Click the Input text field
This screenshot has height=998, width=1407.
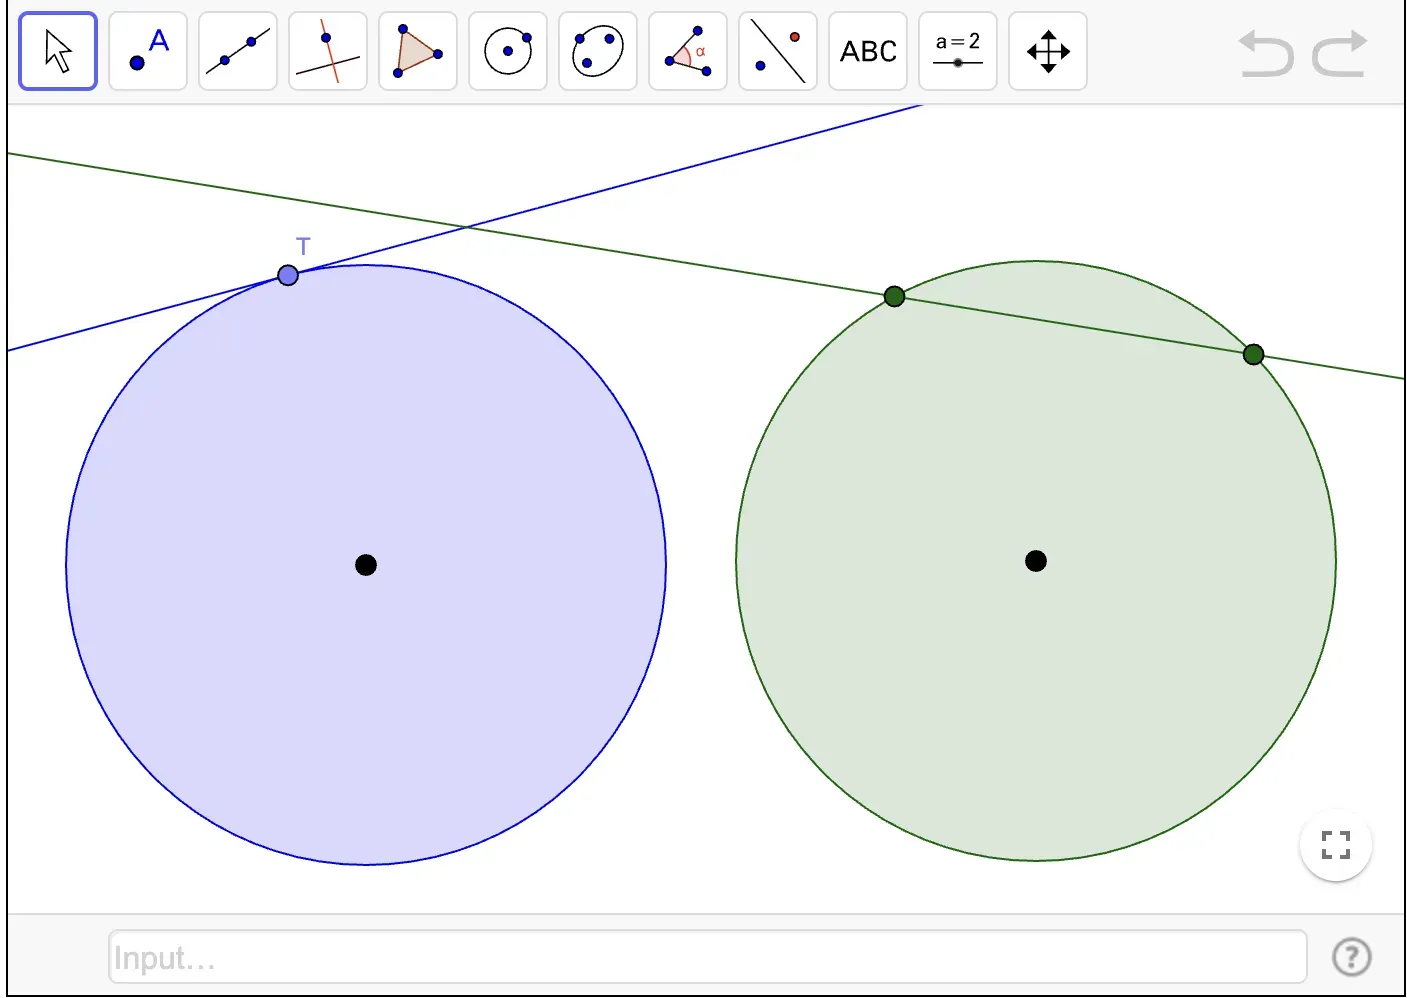[x=707, y=957]
